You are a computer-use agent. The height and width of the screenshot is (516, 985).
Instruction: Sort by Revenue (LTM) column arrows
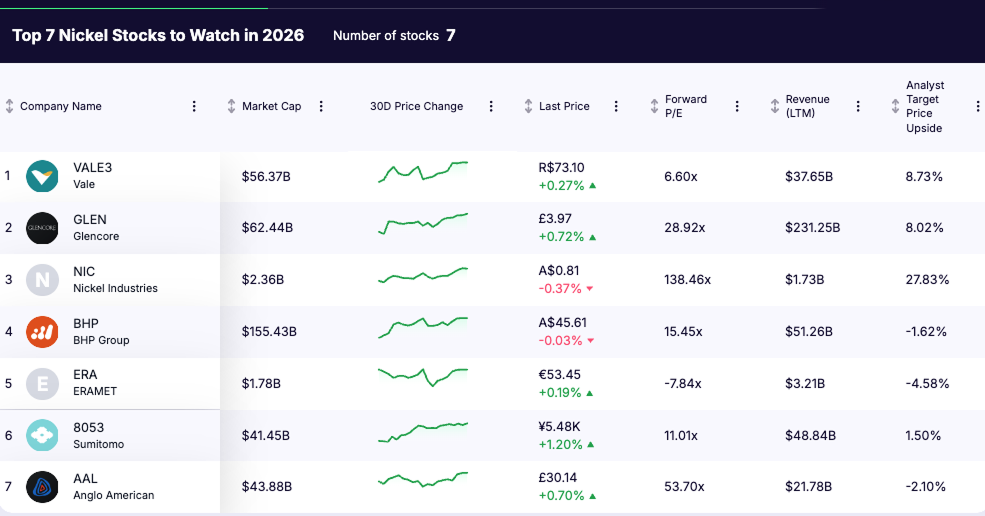pyautogui.click(x=775, y=106)
